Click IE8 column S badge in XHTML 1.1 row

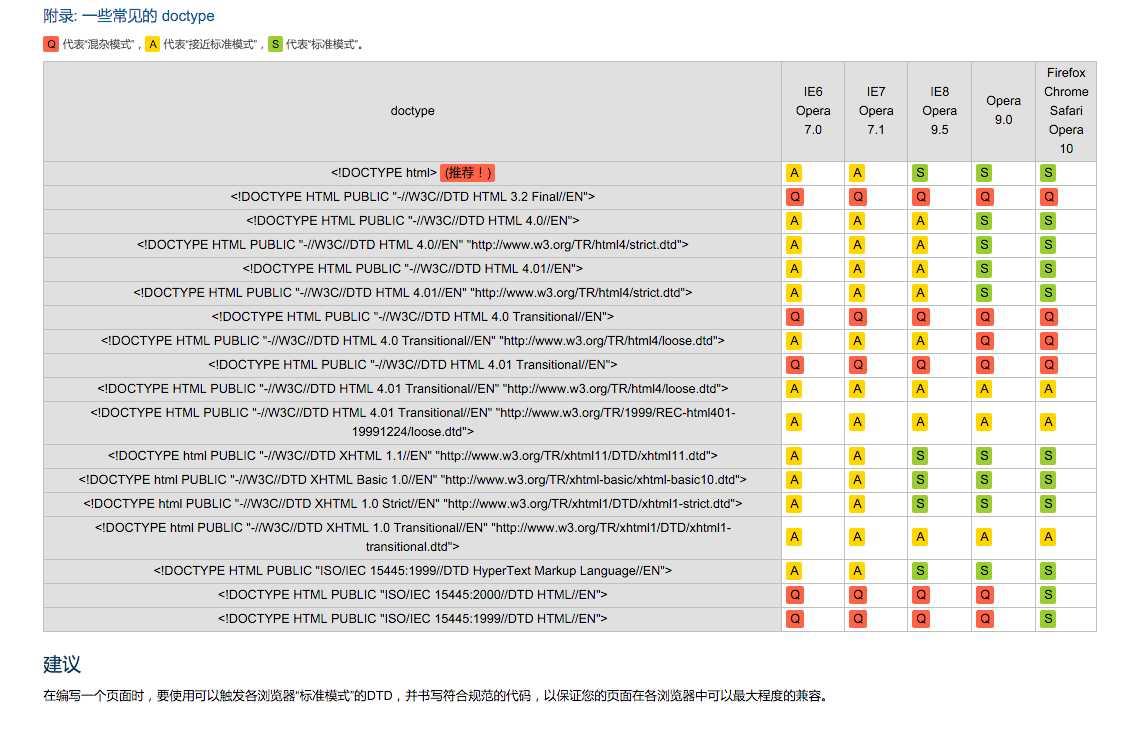(x=921, y=456)
